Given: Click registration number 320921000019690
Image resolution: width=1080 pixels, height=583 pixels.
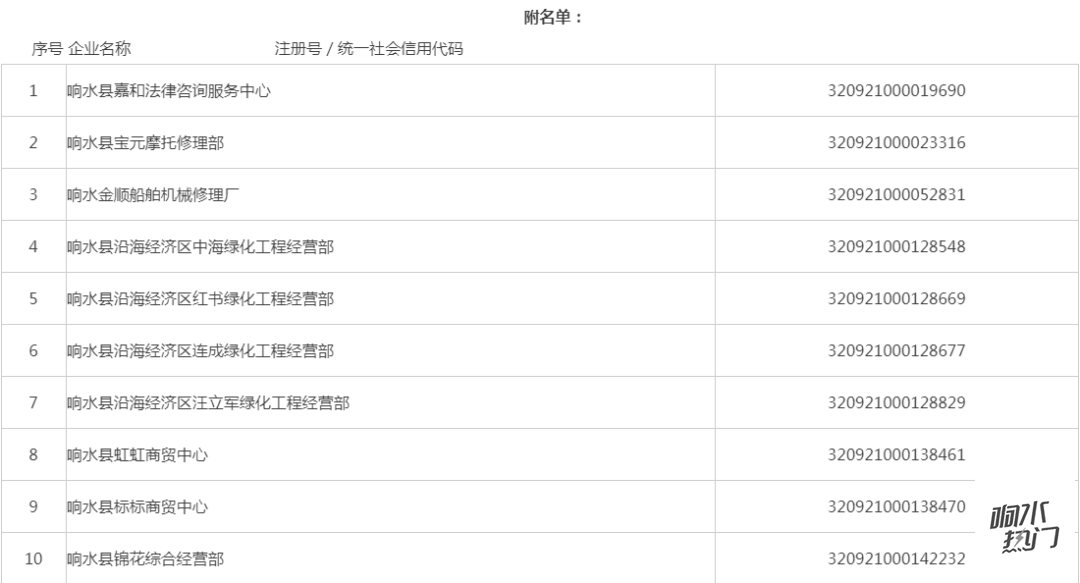Looking at the screenshot, I should tap(896, 91).
